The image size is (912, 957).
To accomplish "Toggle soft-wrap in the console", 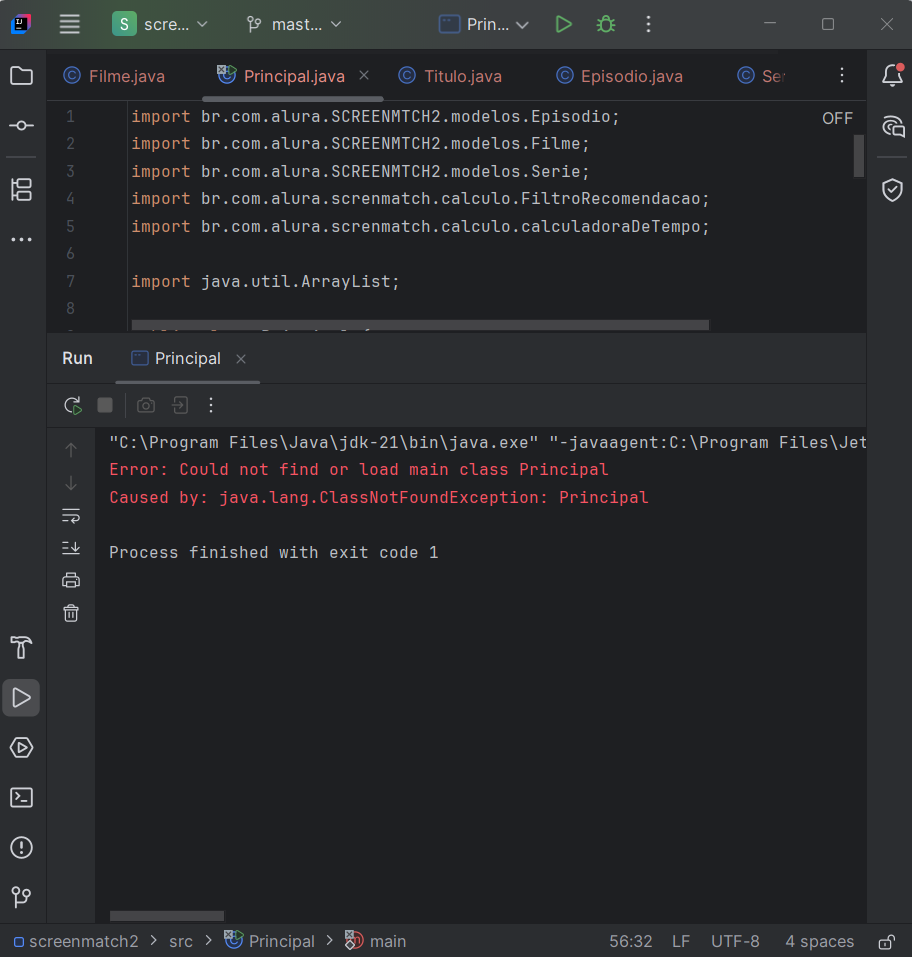I will coord(71,516).
